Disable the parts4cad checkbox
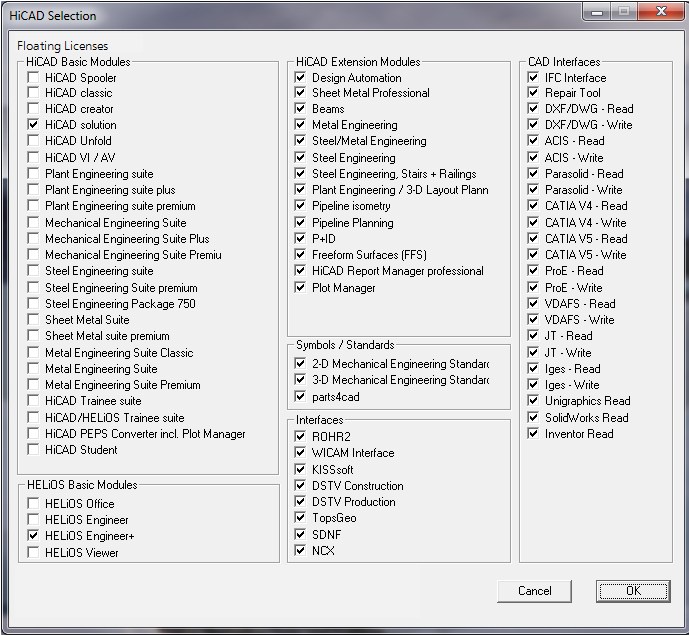The image size is (689, 635). click(301, 397)
